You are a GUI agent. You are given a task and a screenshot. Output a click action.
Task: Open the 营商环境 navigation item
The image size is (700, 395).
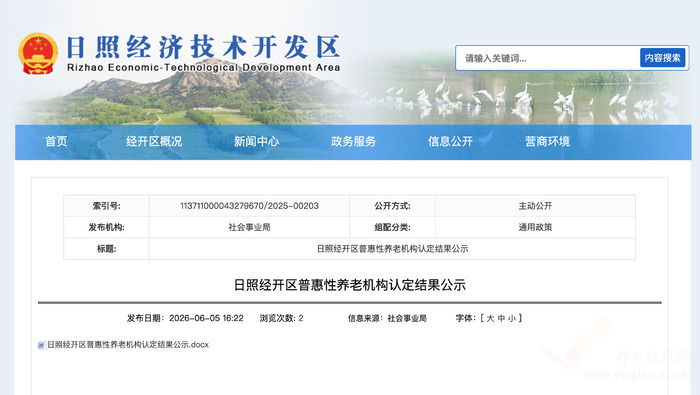click(x=548, y=141)
